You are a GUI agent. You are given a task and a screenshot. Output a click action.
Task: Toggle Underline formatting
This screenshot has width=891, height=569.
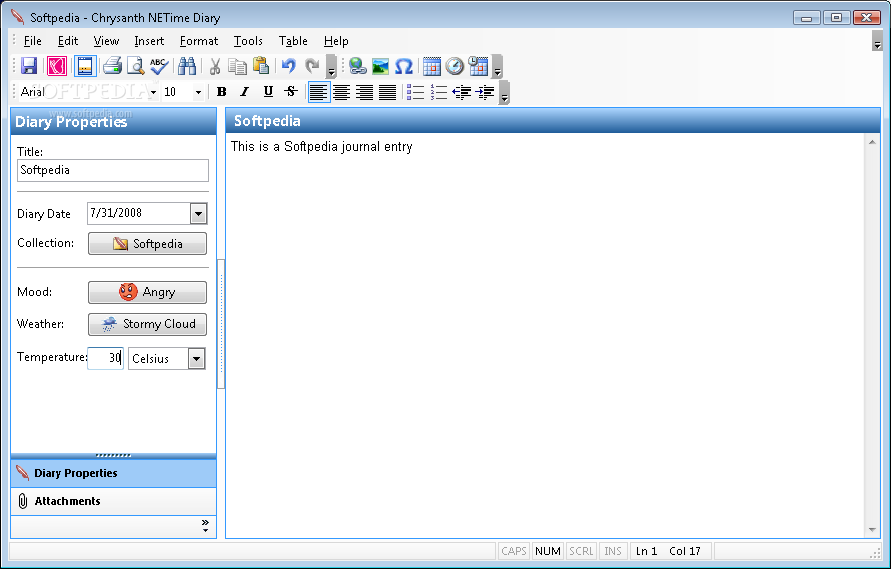(x=268, y=92)
